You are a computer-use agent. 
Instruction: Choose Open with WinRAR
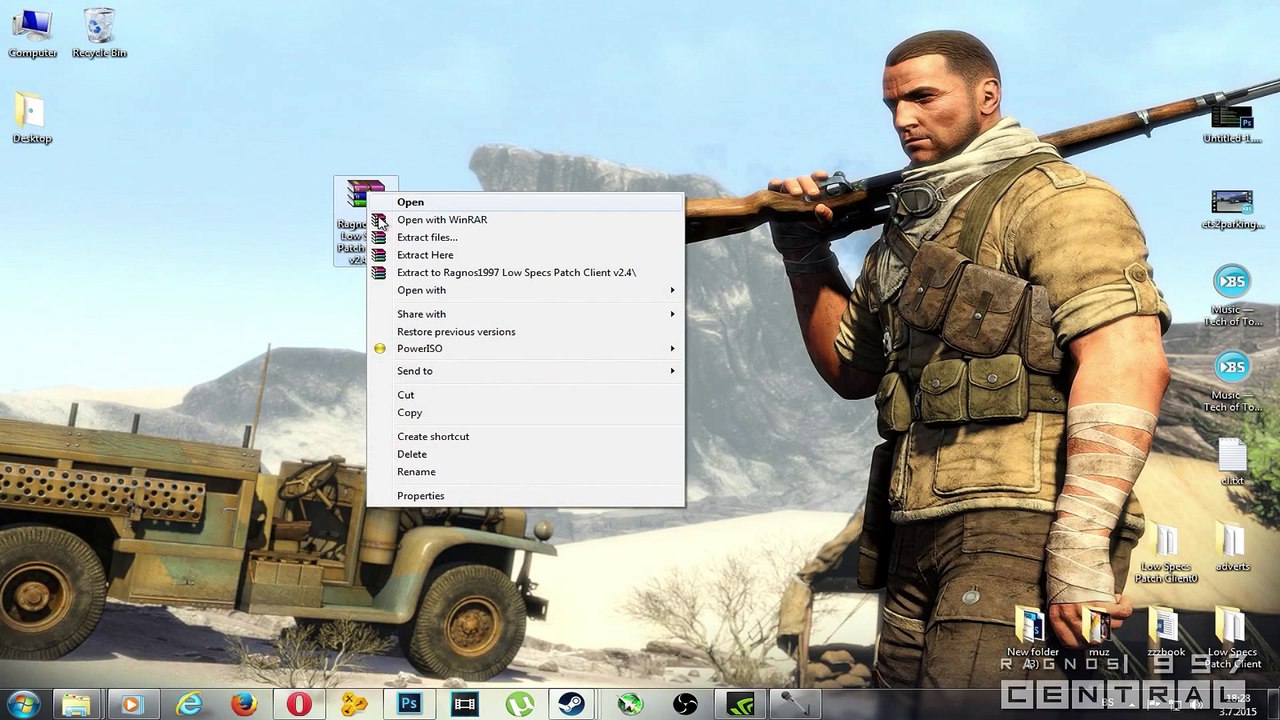[x=526, y=220]
